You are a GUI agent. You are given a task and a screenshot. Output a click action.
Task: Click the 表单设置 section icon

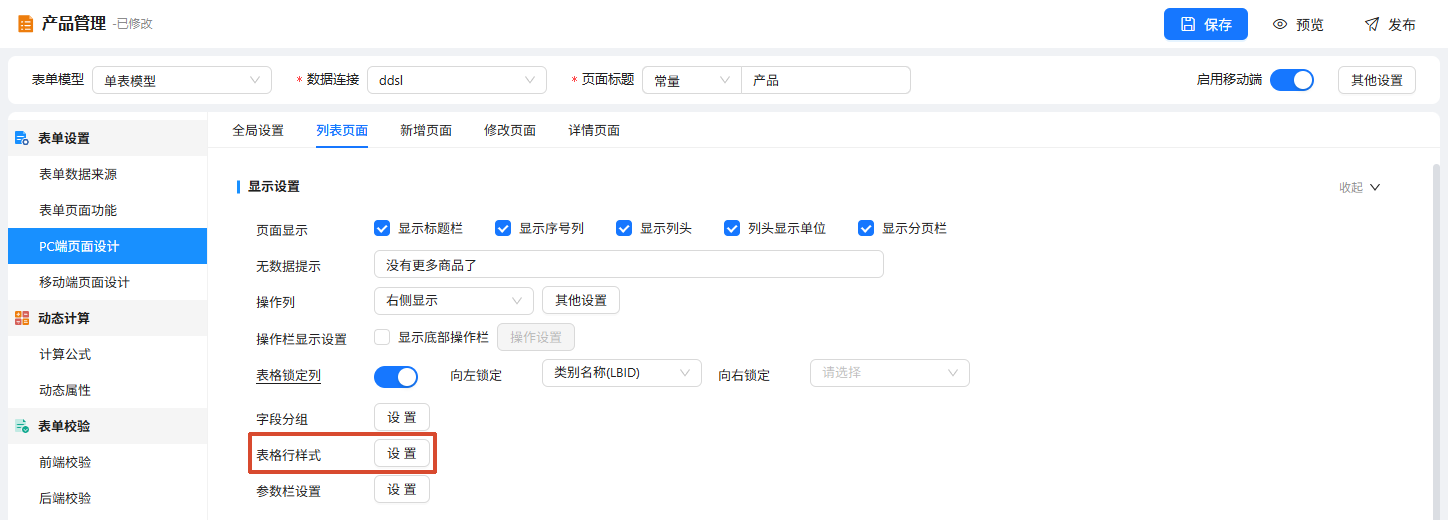pos(22,138)
